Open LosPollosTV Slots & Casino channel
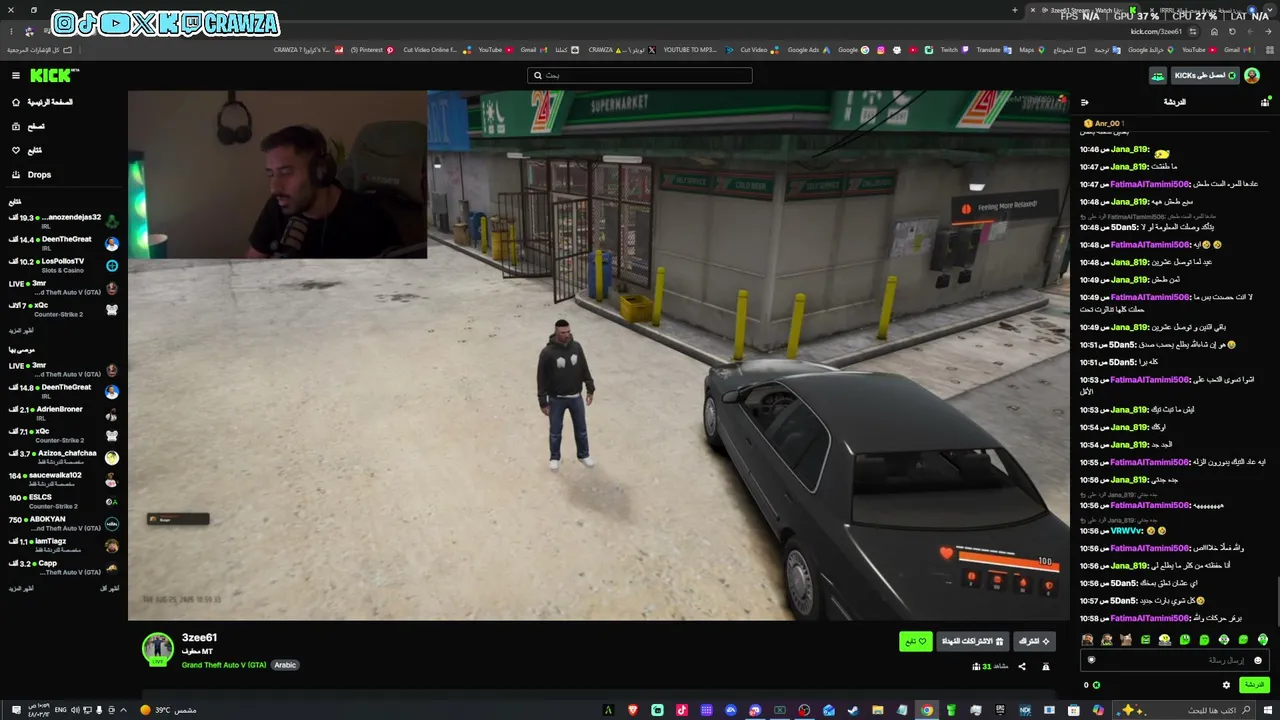The image size is (1280, 720). click(63, 265)
